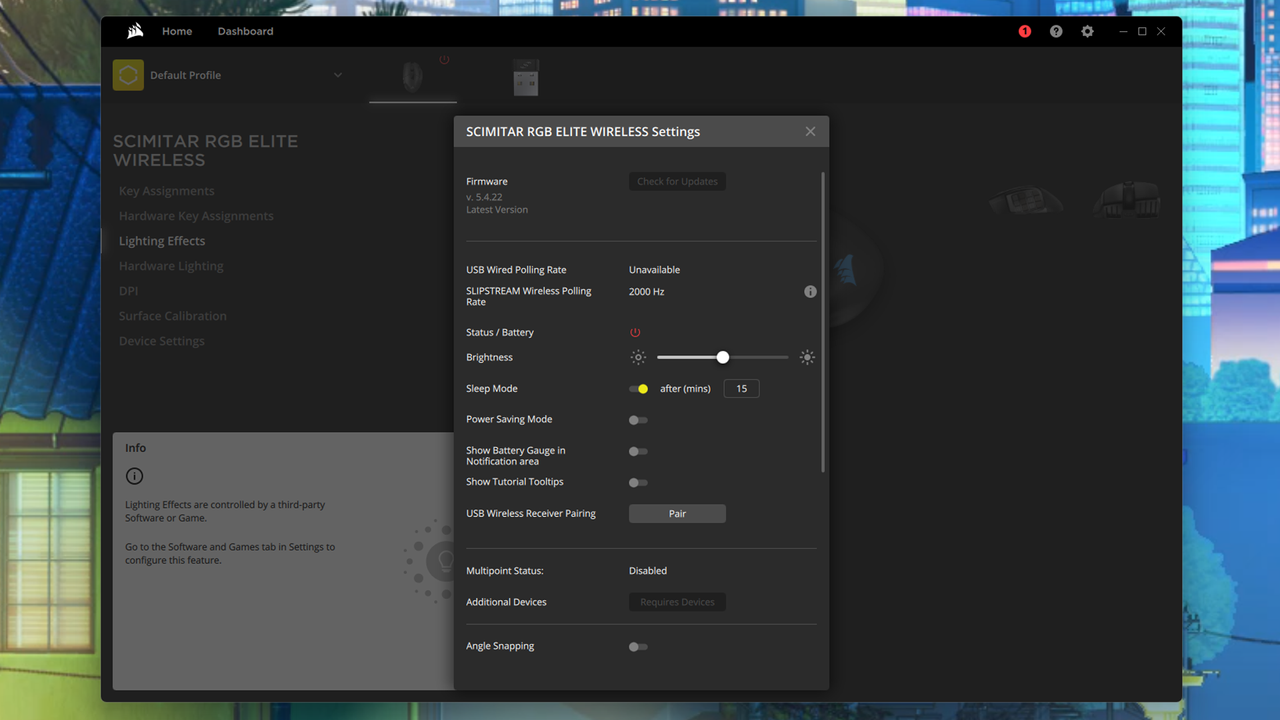Click the 'Firmware' label
The width and height of the screenshot is (1280, 720).
(487, 182)
